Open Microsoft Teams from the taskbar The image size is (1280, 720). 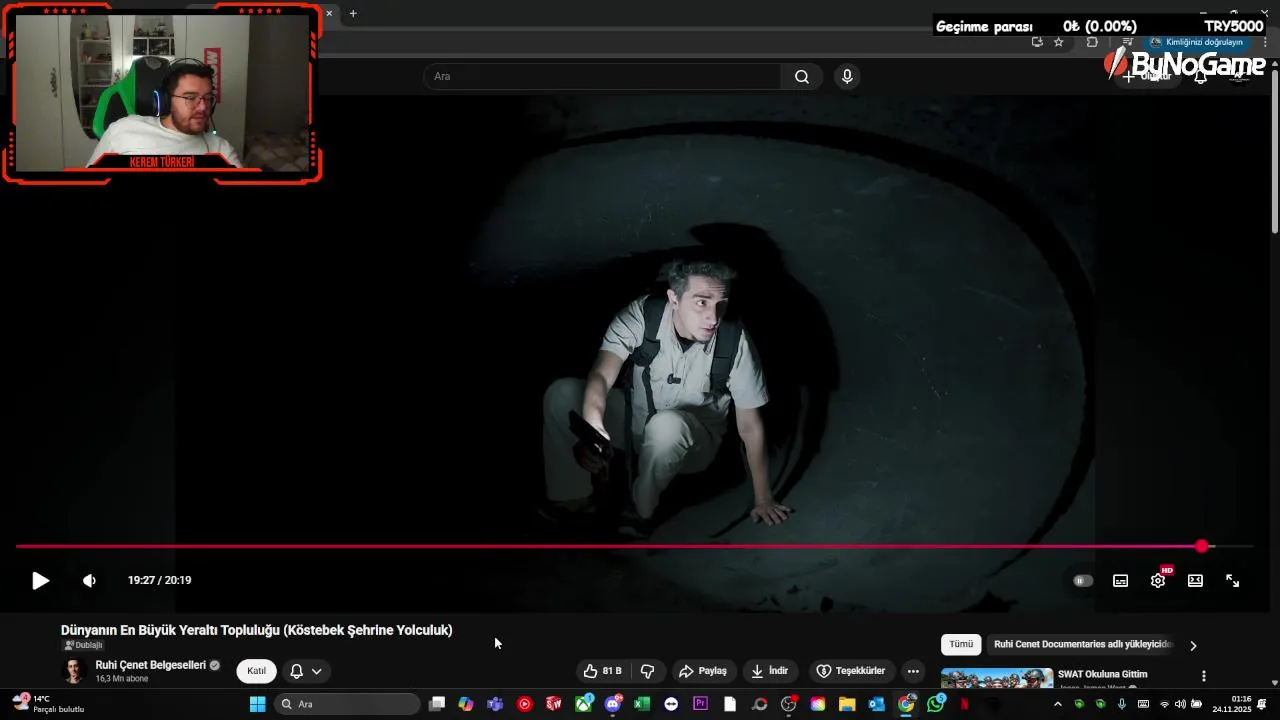[495, 704]
